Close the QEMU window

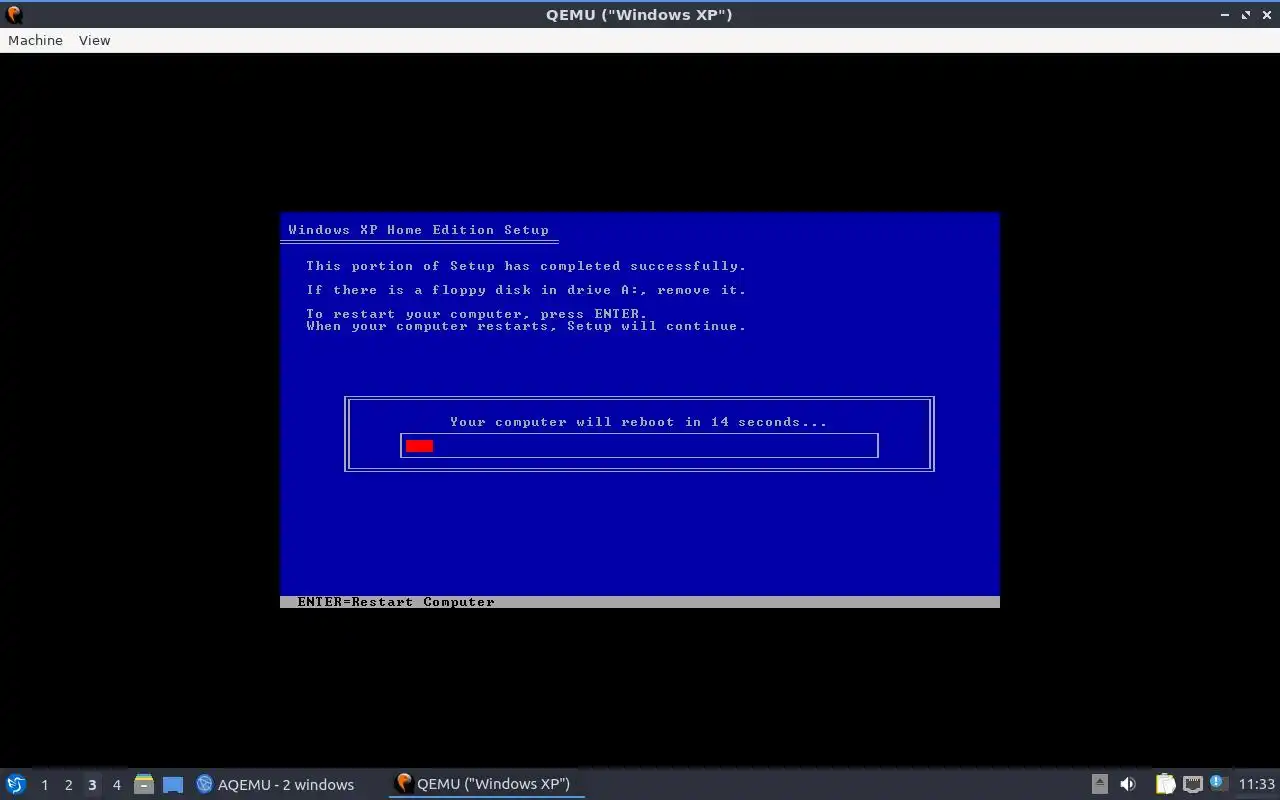(x=1266, y=15)
